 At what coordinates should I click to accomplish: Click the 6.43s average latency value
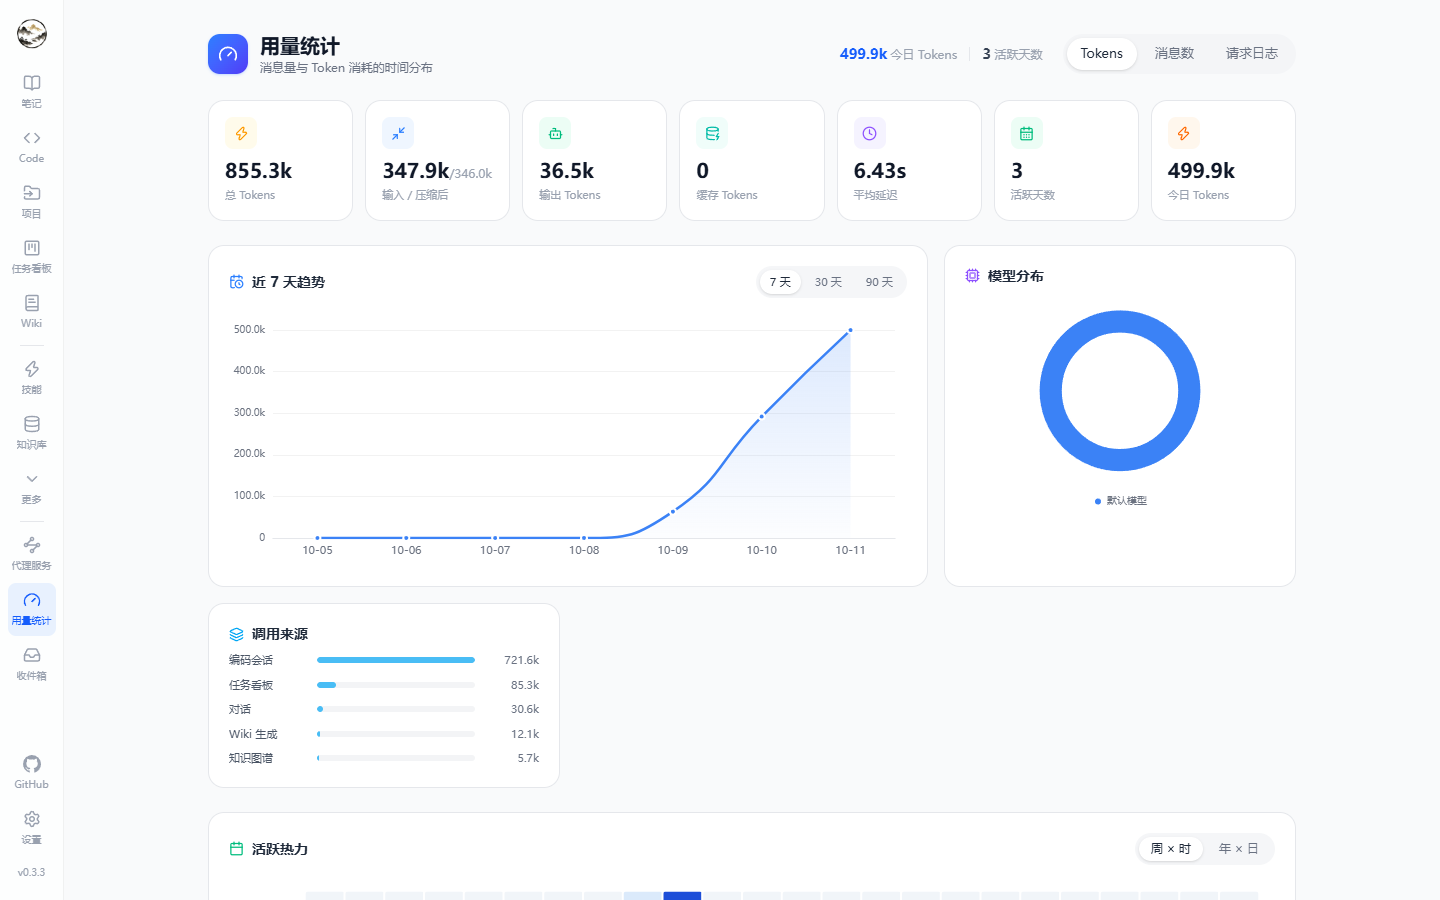(880, 171)
